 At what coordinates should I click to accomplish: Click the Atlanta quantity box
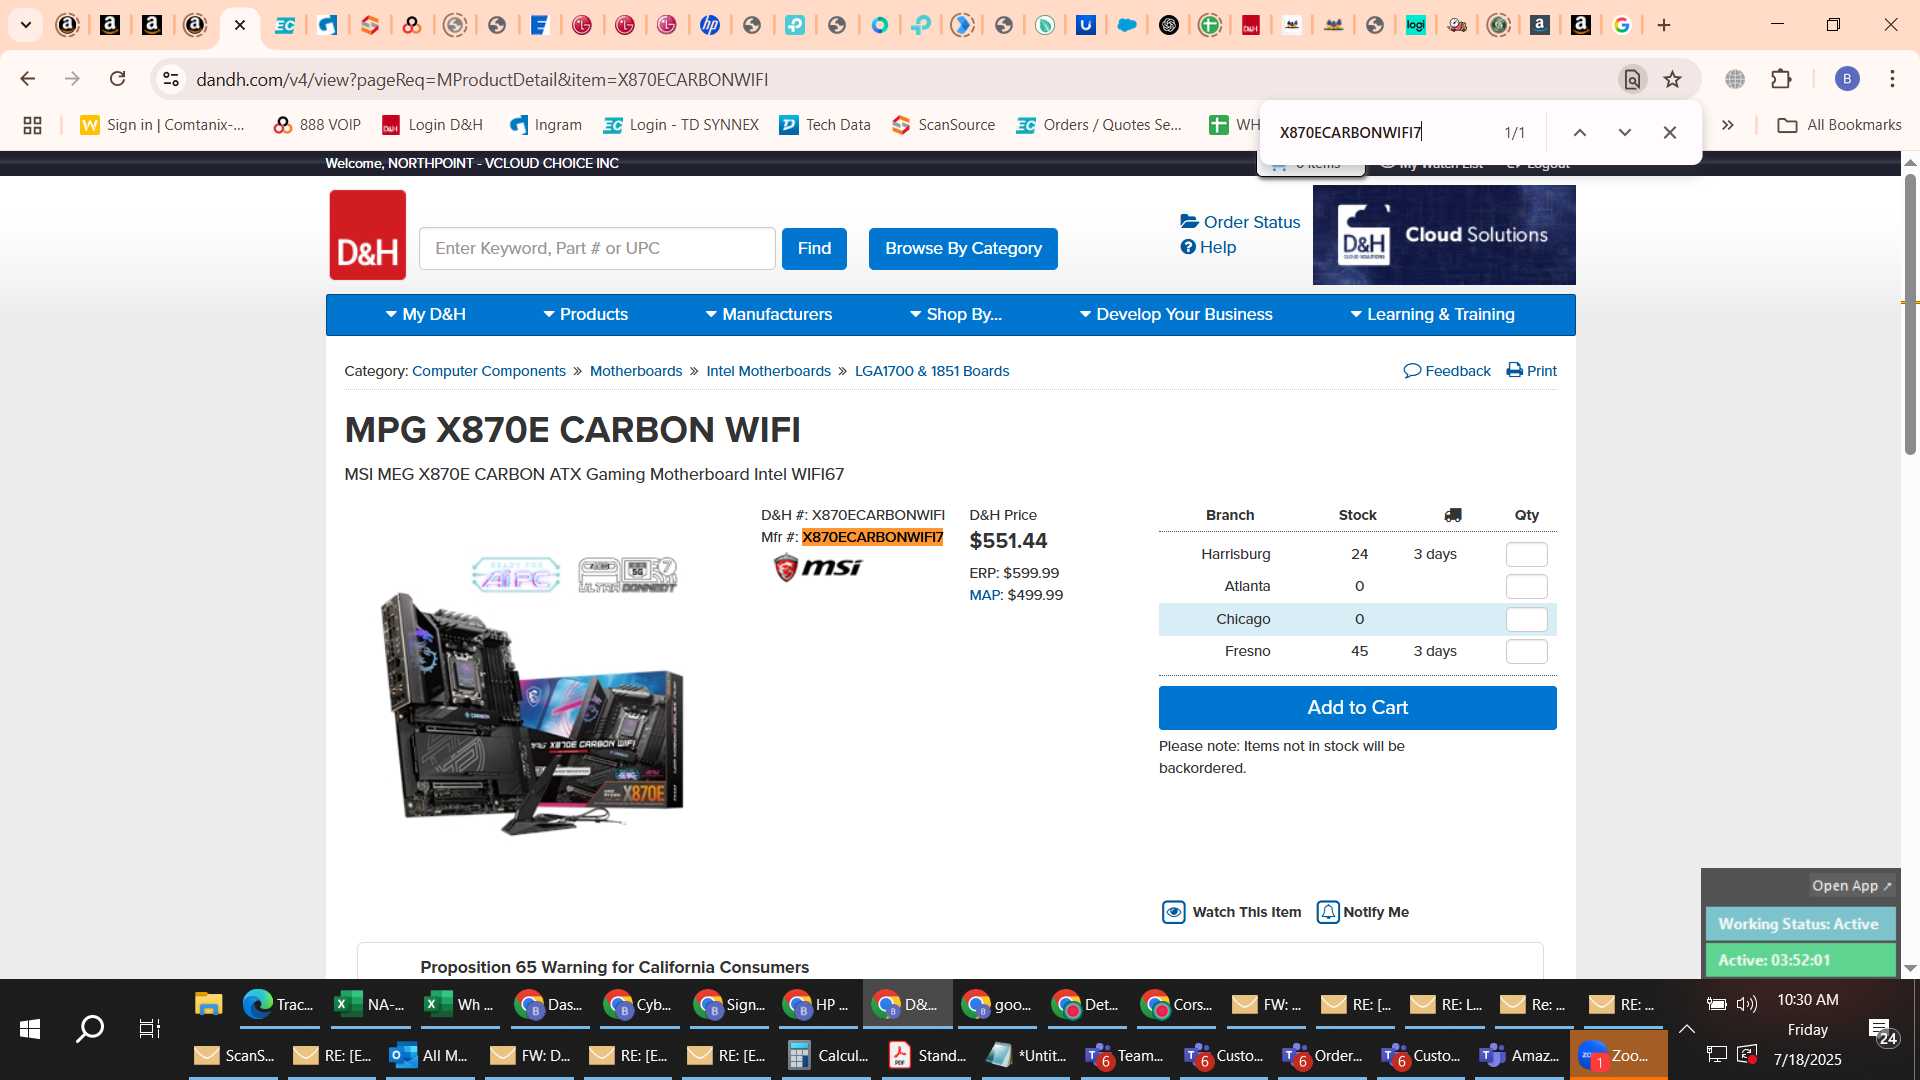(1526, 587)
